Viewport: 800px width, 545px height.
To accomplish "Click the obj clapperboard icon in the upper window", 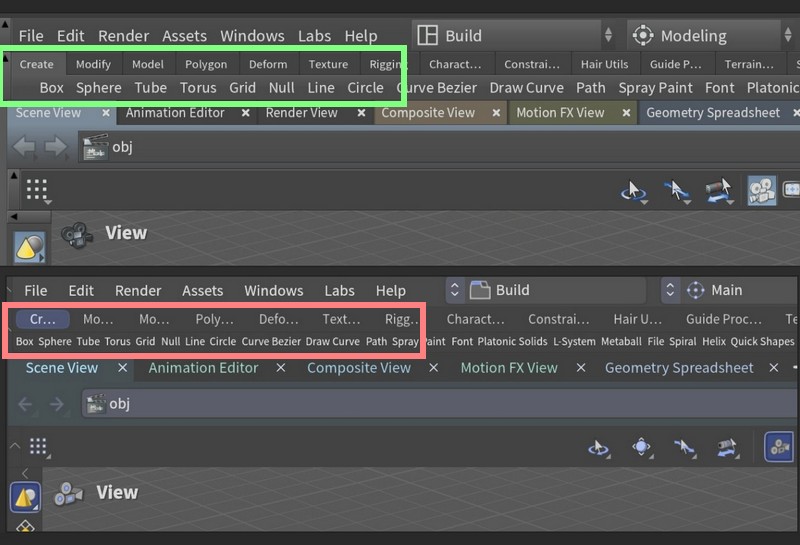I will click(x=95, y=147).
